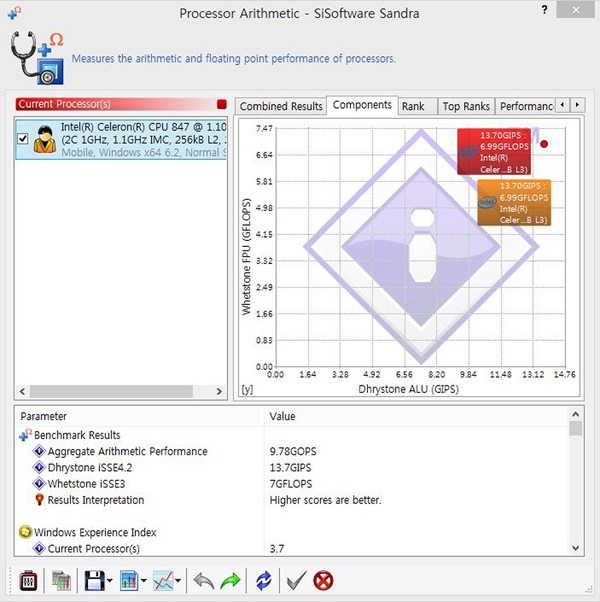
Task: Click the grey back arrow
Action: tap(204, 581)
